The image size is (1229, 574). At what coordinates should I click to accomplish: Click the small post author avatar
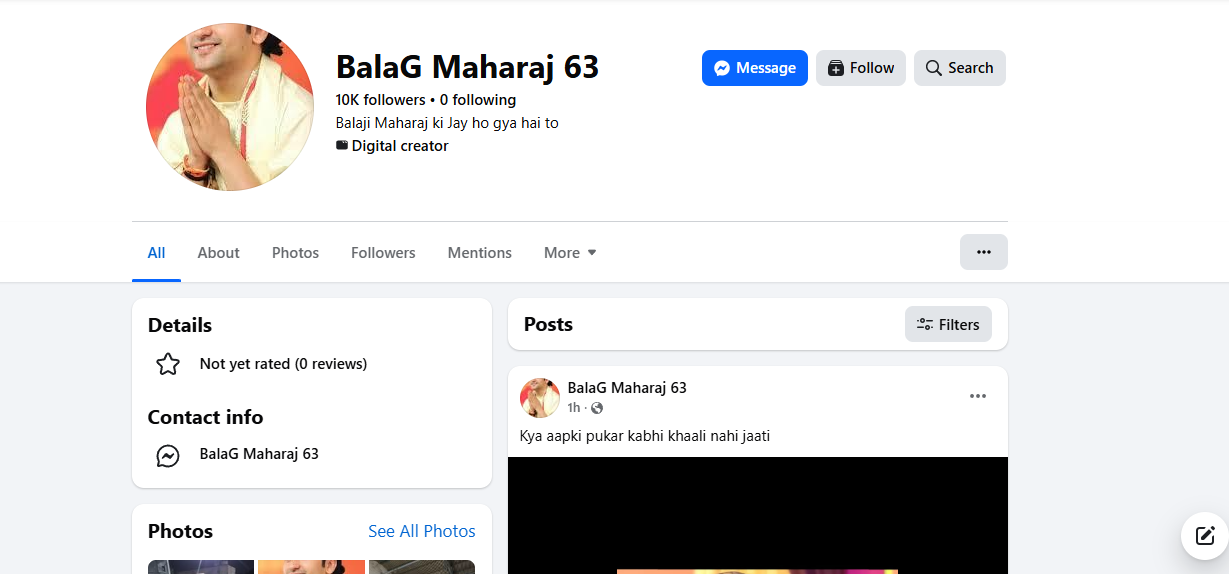pos(539,397)
